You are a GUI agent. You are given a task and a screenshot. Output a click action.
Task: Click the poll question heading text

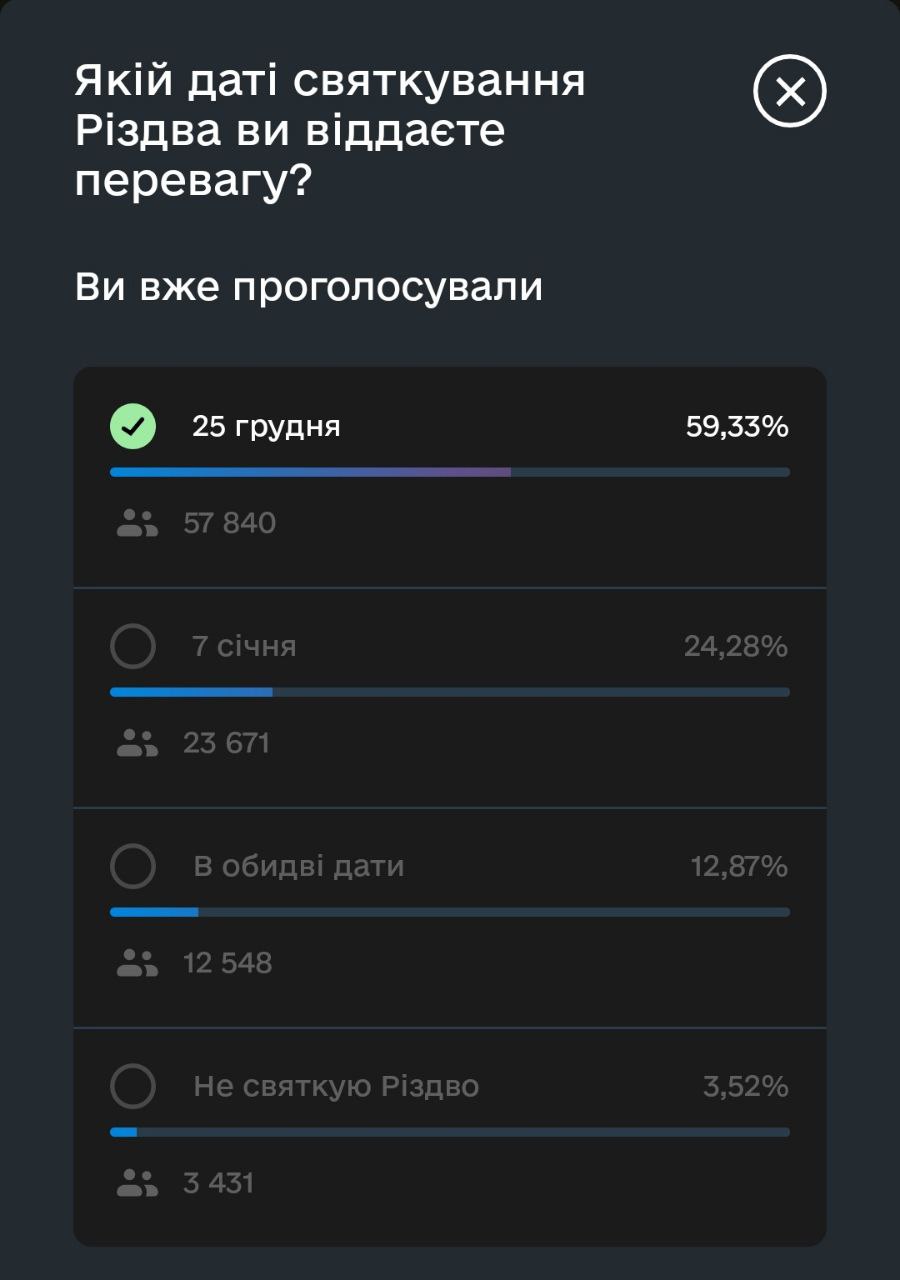[x=330, y=132]
